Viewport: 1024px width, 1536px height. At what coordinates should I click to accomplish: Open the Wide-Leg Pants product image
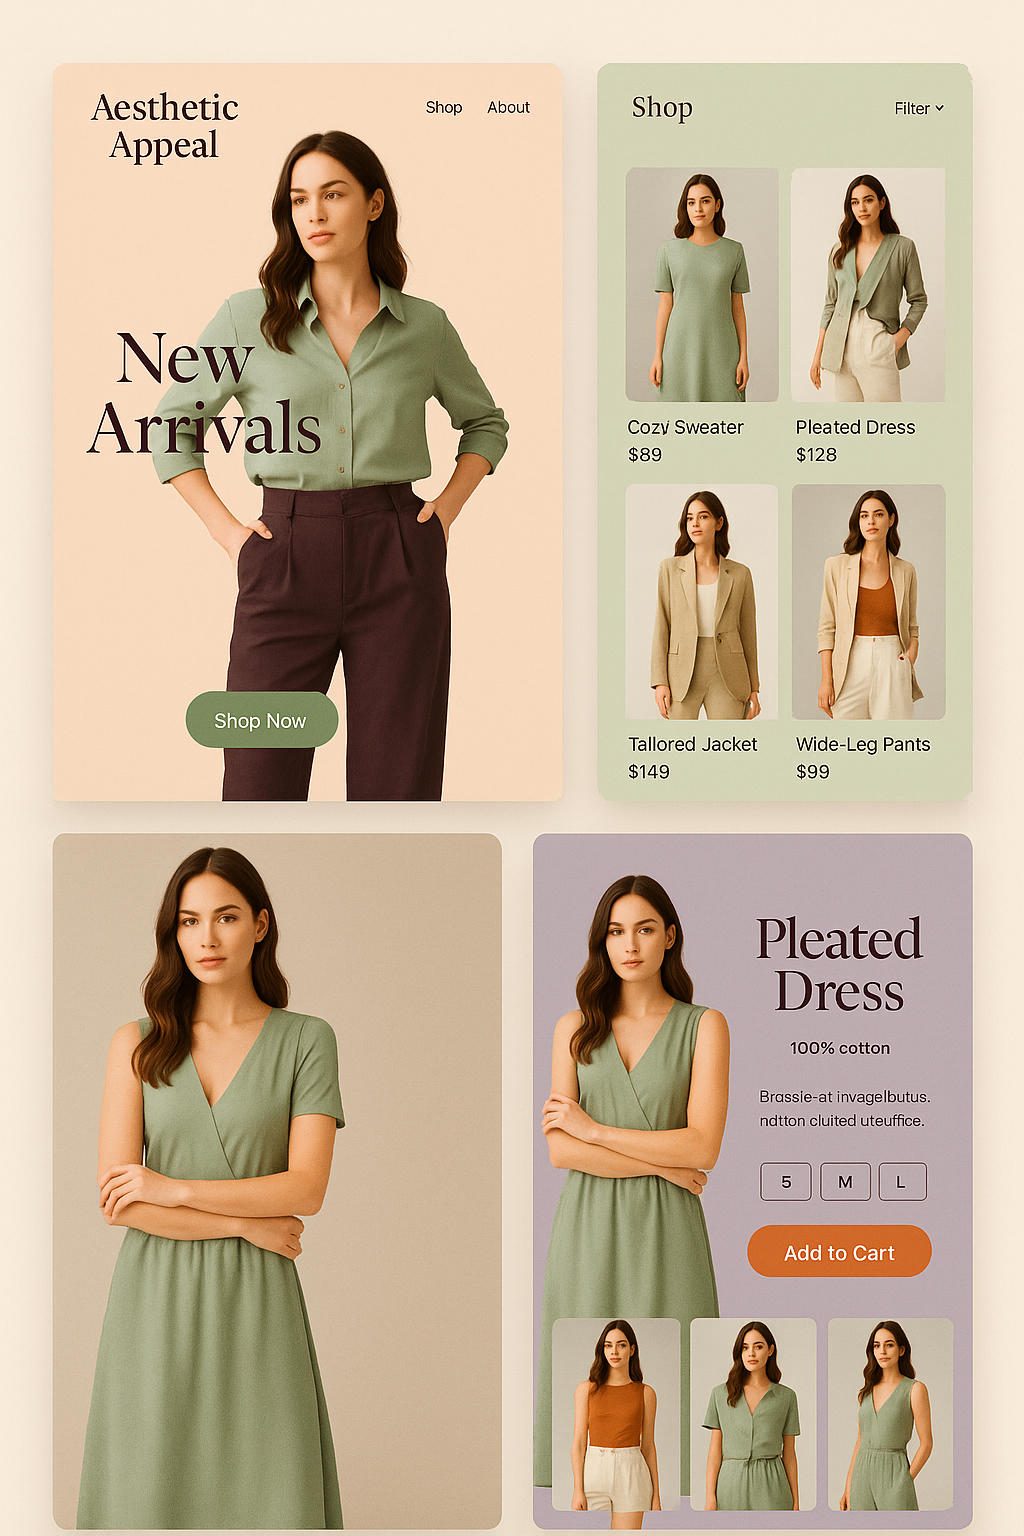869,602
